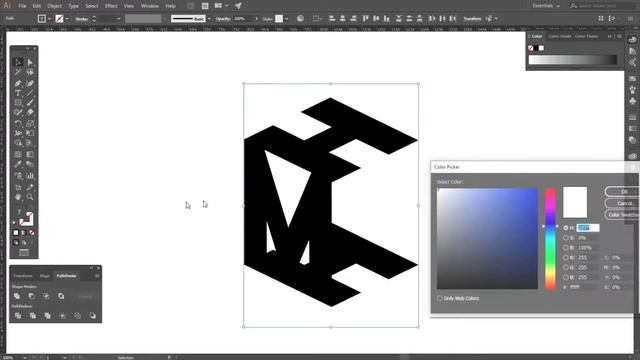Open the stroke weight dropdown

click(119, 18)
